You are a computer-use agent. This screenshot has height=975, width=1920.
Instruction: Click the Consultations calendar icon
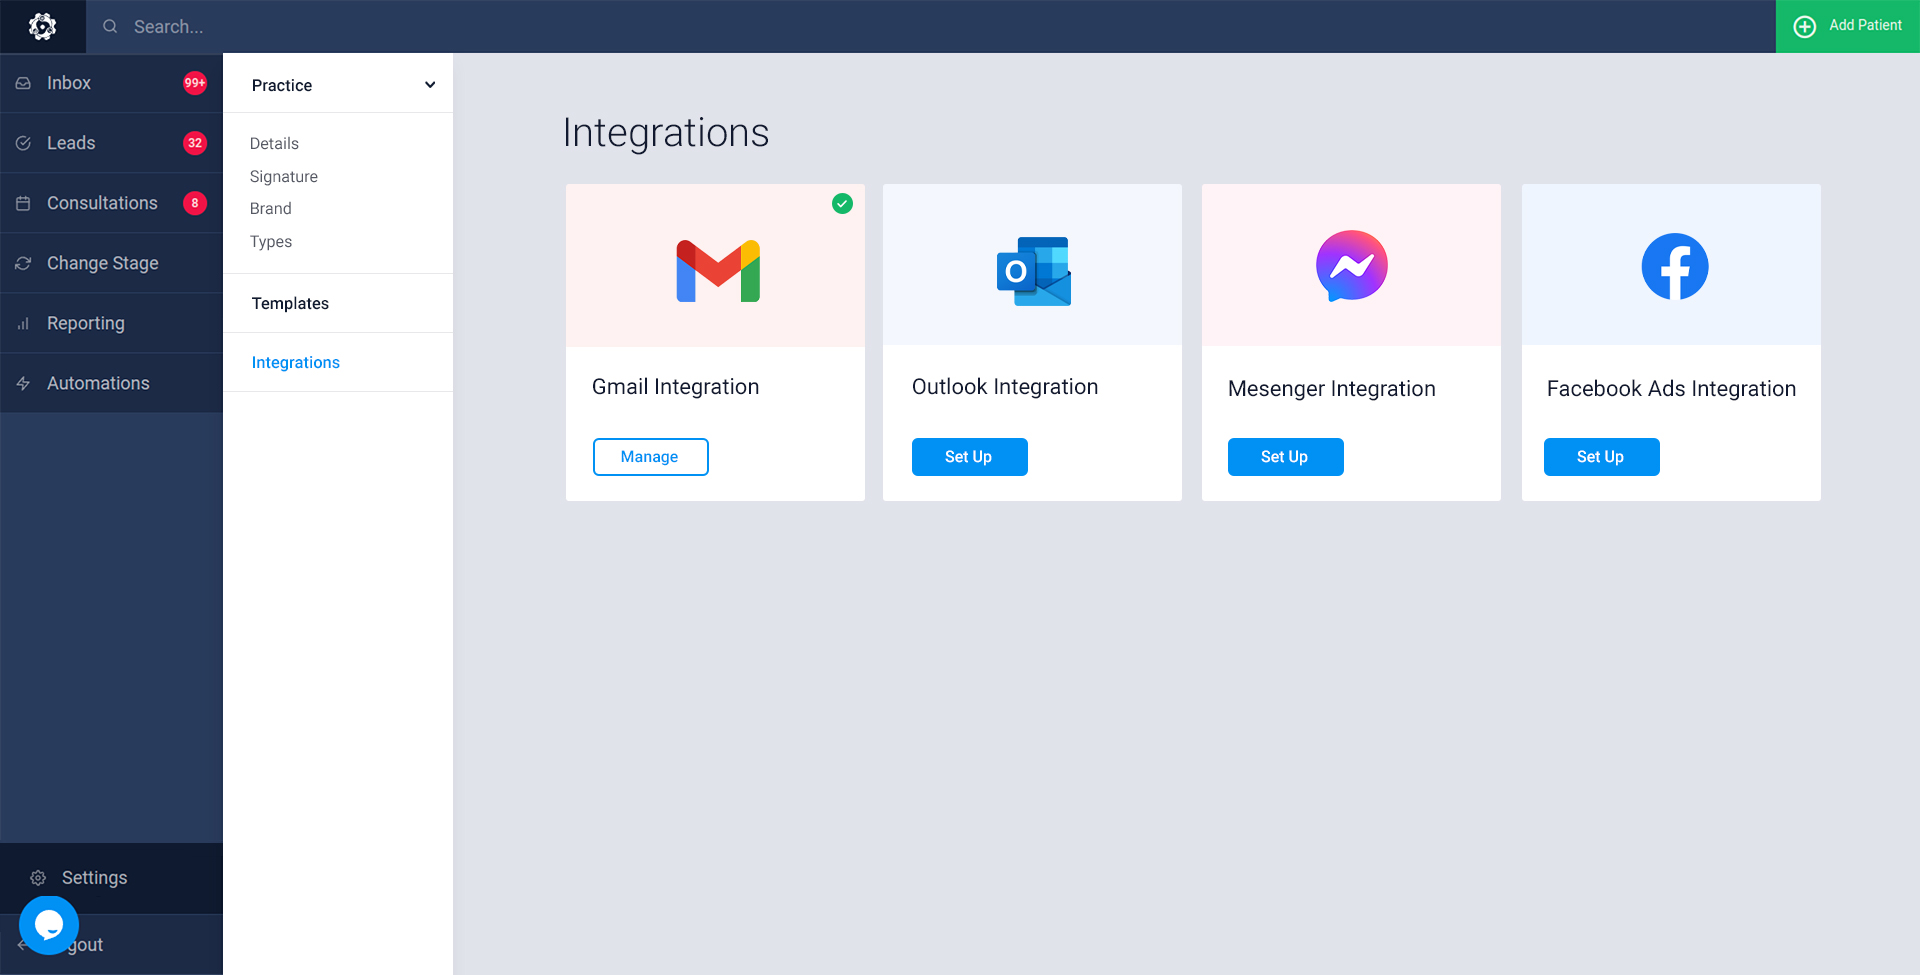point(23,203)
